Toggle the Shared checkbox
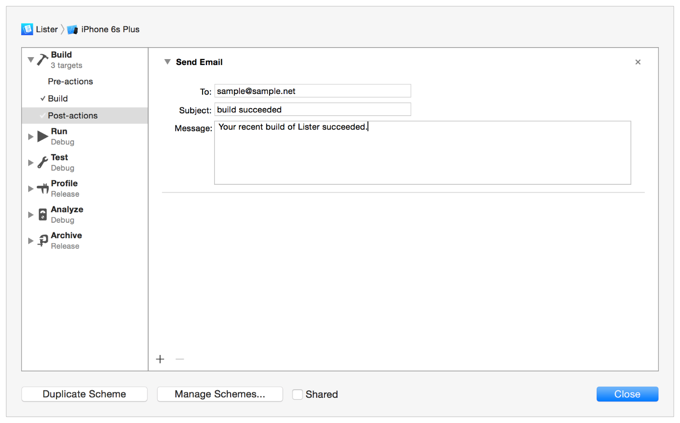The image size is (680, 423). pos(297,394)
